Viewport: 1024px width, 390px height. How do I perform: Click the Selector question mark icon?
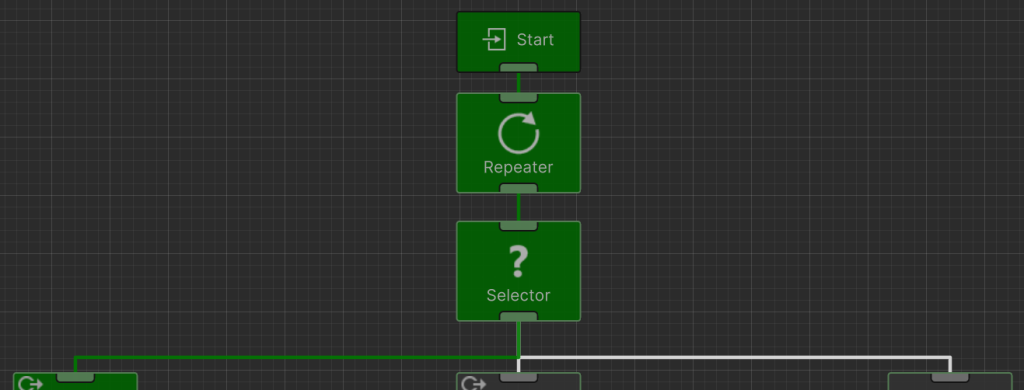519,261
